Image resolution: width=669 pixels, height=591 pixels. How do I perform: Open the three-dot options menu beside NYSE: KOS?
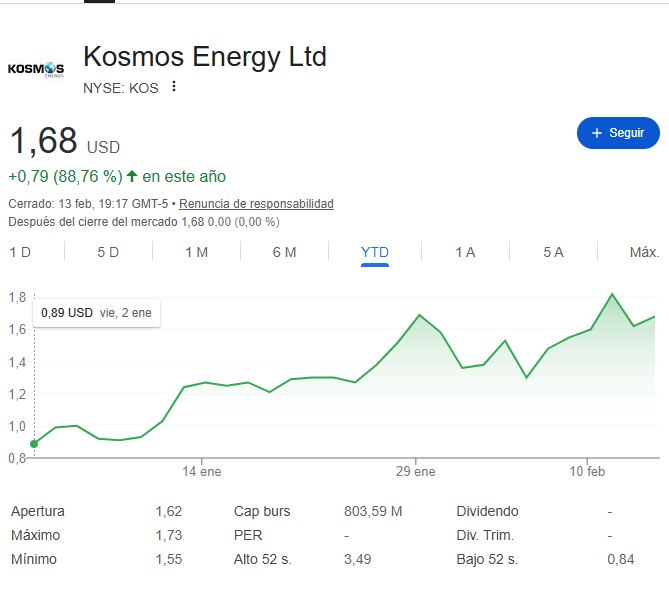coord(174,87)
